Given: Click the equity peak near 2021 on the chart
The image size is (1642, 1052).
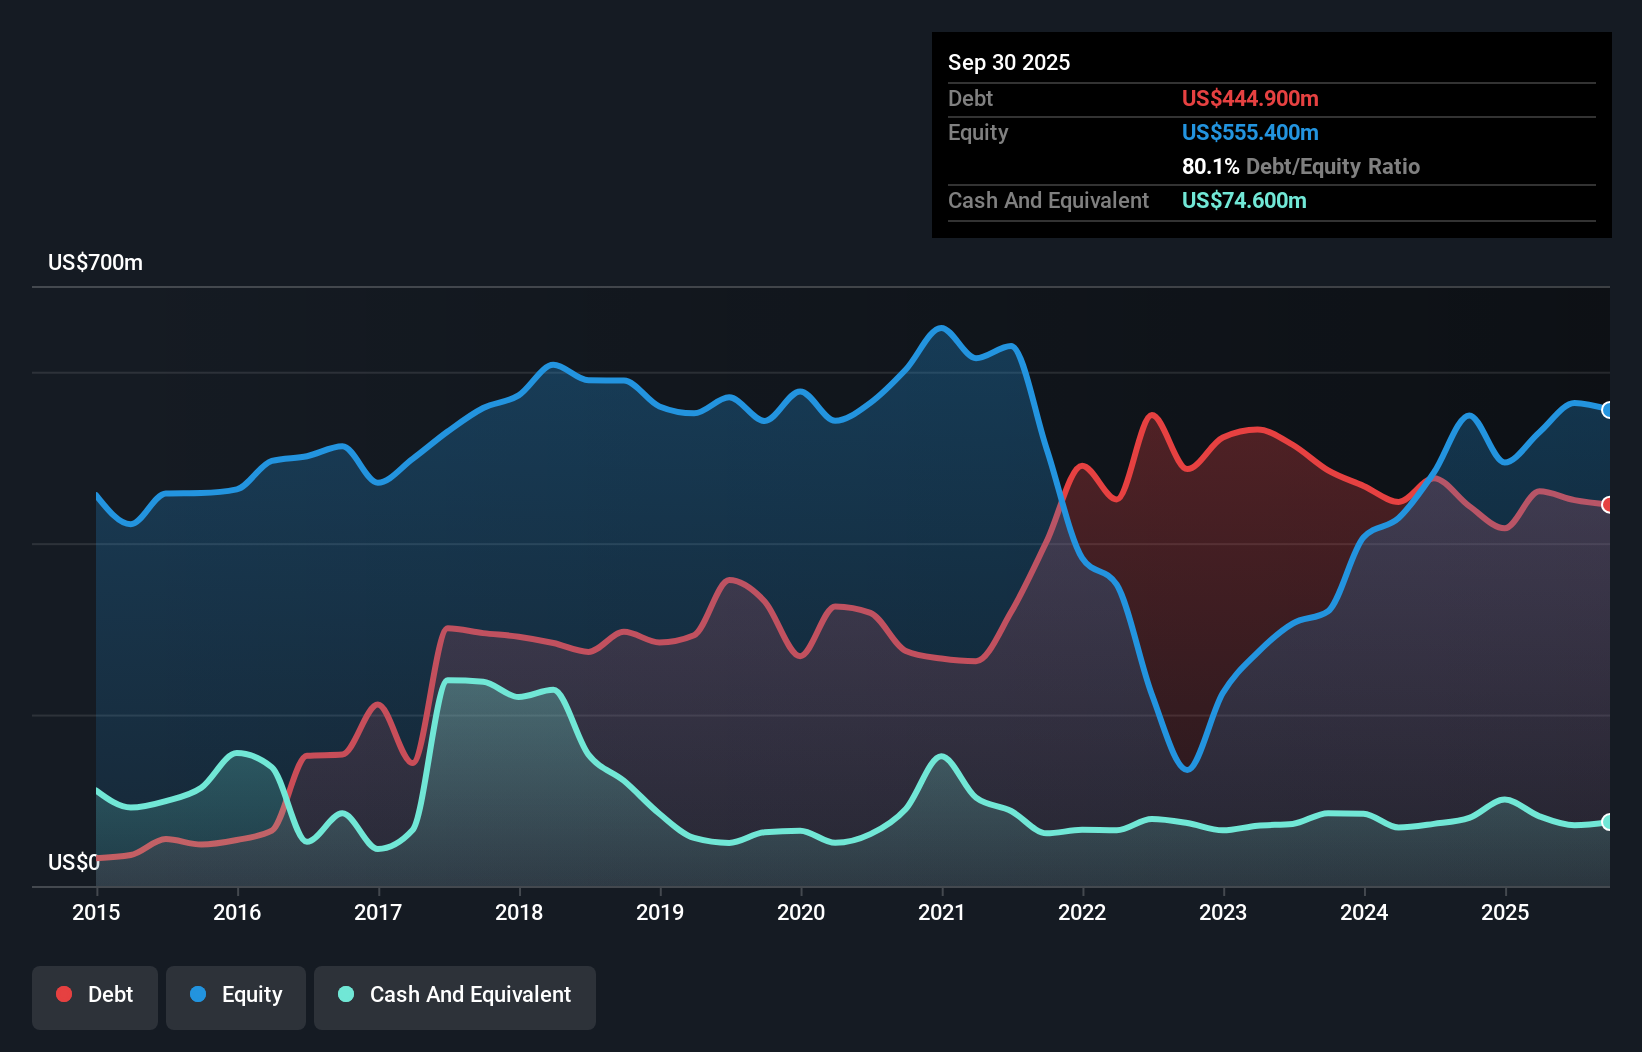Looking at the screenshot, I should [x=941, y=328].
